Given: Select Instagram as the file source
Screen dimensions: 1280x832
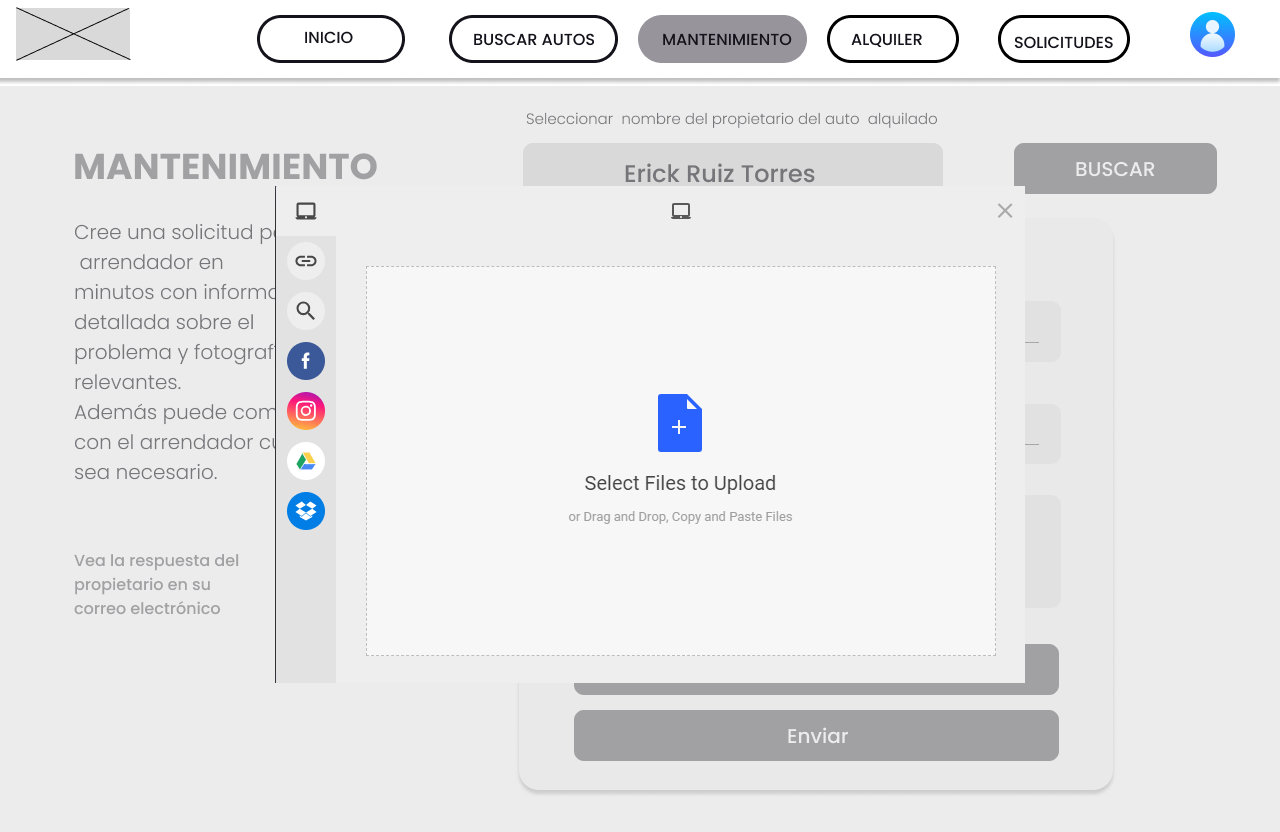Looking at the screenshot, I should (x=306, y=411).
